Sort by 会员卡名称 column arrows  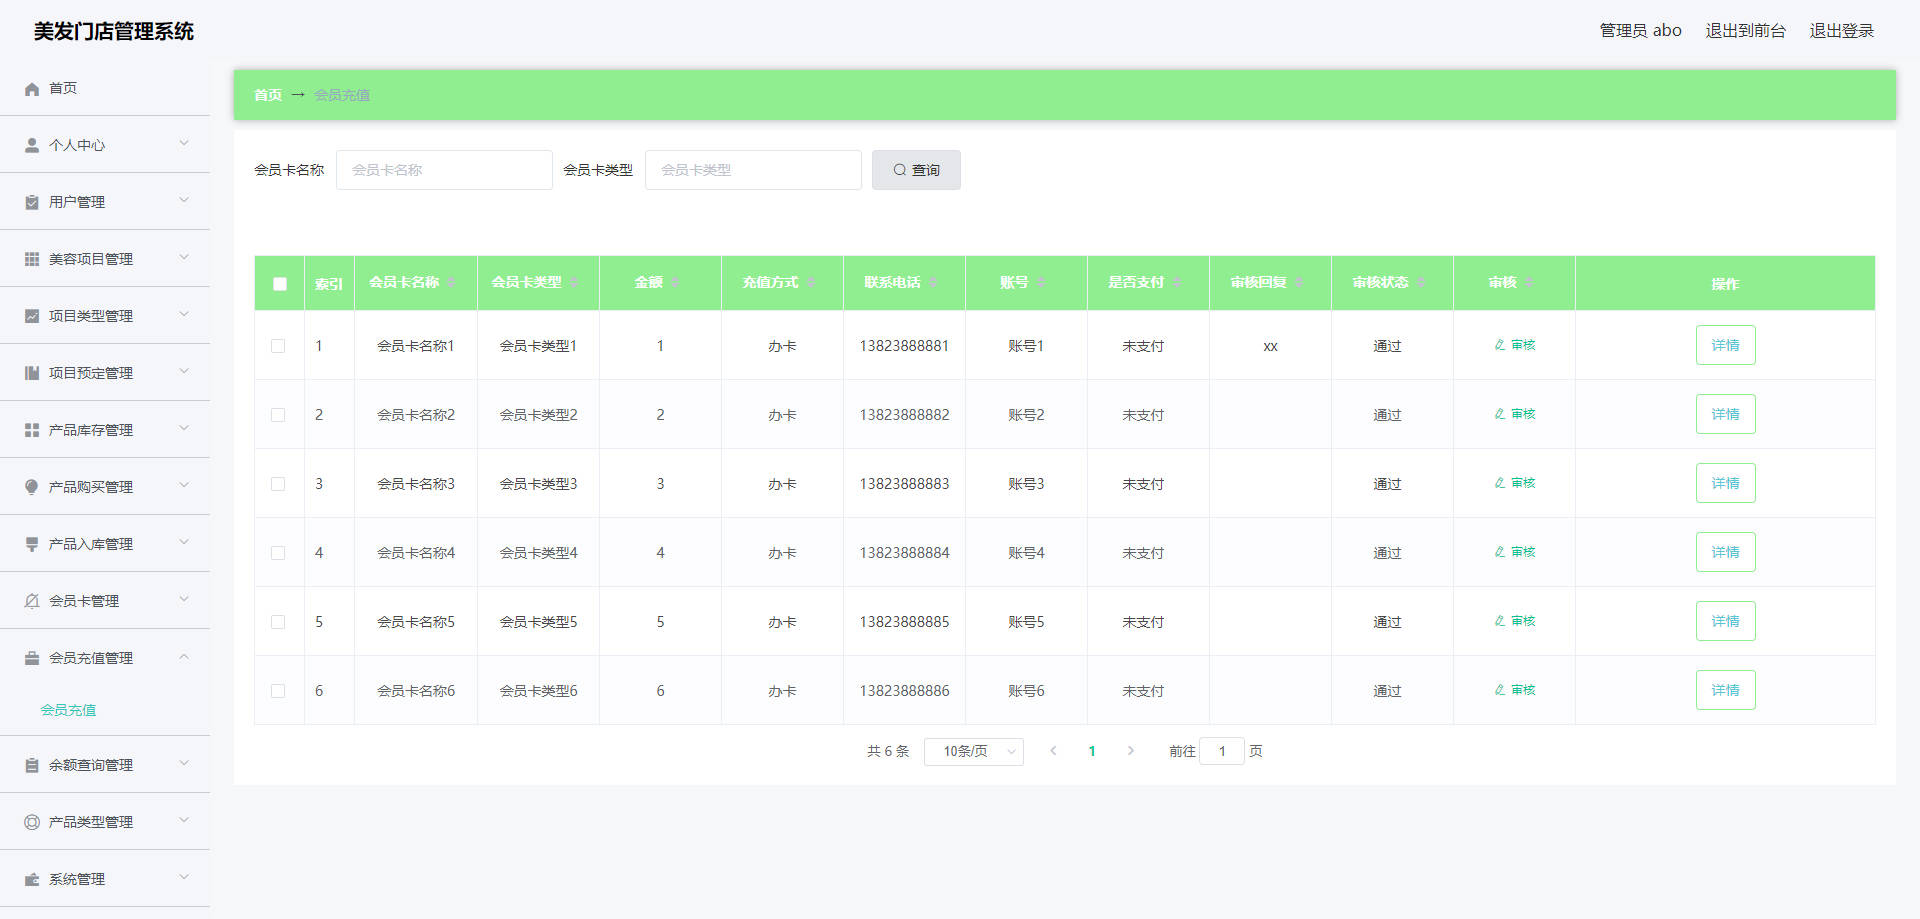point(452,283)
